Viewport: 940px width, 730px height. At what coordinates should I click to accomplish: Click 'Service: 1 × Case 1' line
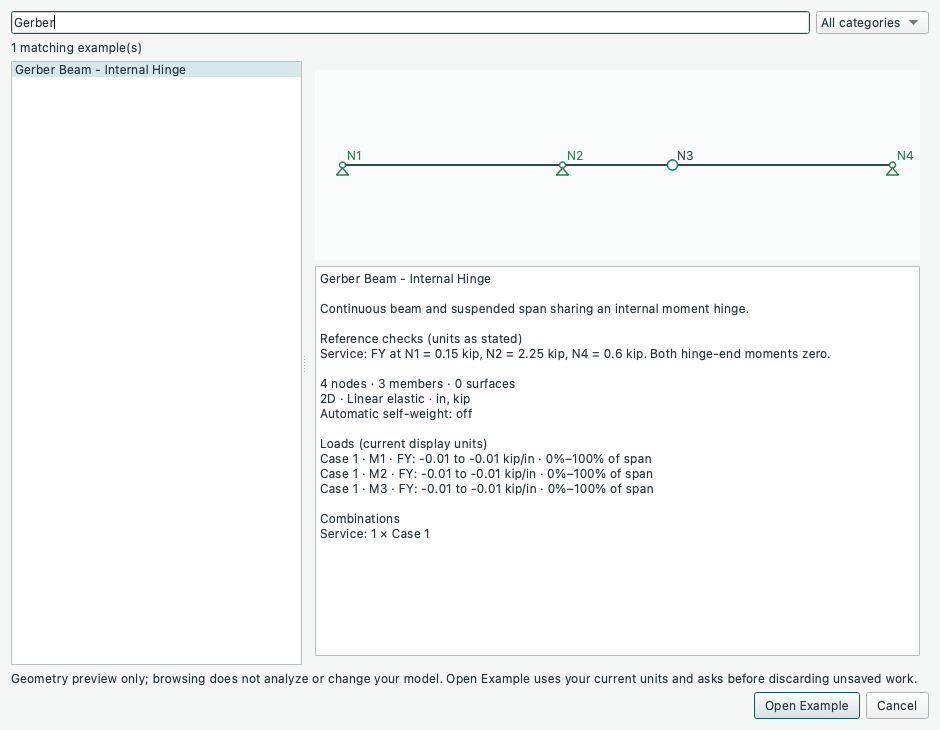(x=375, y=533)
